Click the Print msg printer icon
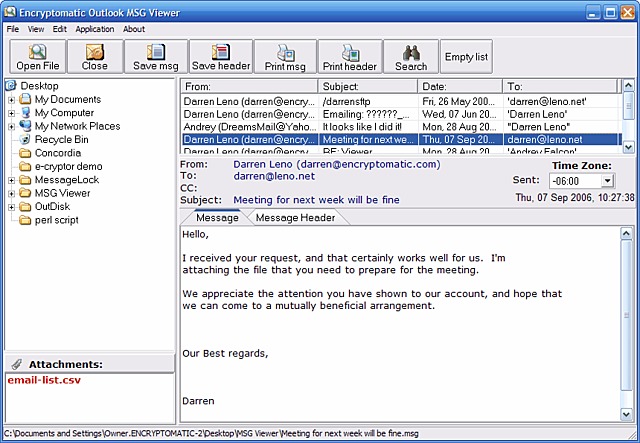This screenshot has height=443, width=640. click(285, 53)
